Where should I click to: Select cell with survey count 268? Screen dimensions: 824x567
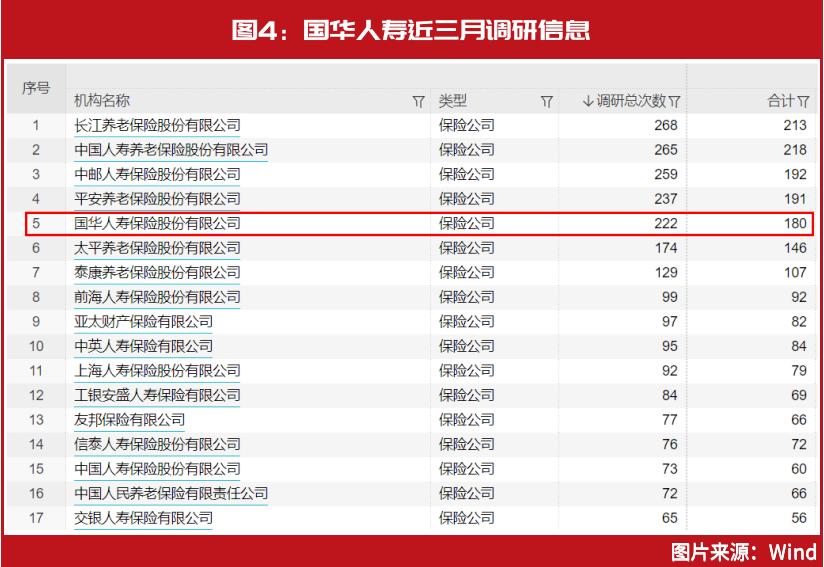(666, 125)
